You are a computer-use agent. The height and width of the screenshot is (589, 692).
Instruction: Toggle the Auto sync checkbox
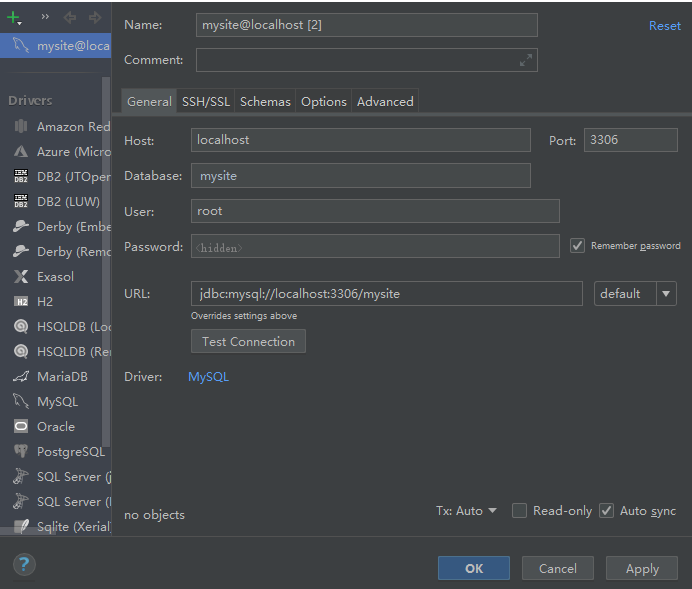tap(606, 510)
